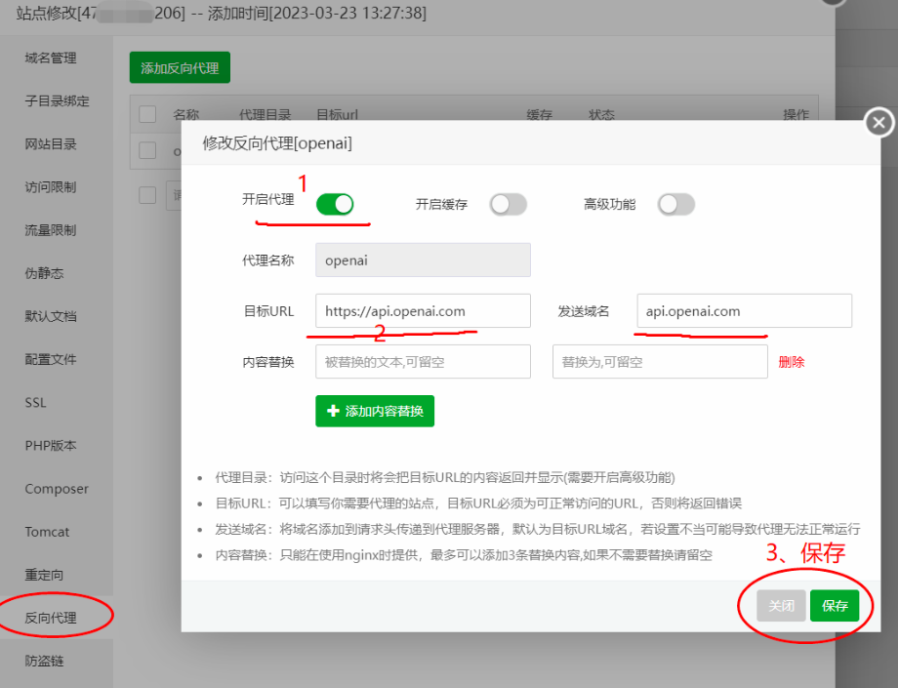Open the 配置文件 section
The image size is (898, 688).
(51, 359)
